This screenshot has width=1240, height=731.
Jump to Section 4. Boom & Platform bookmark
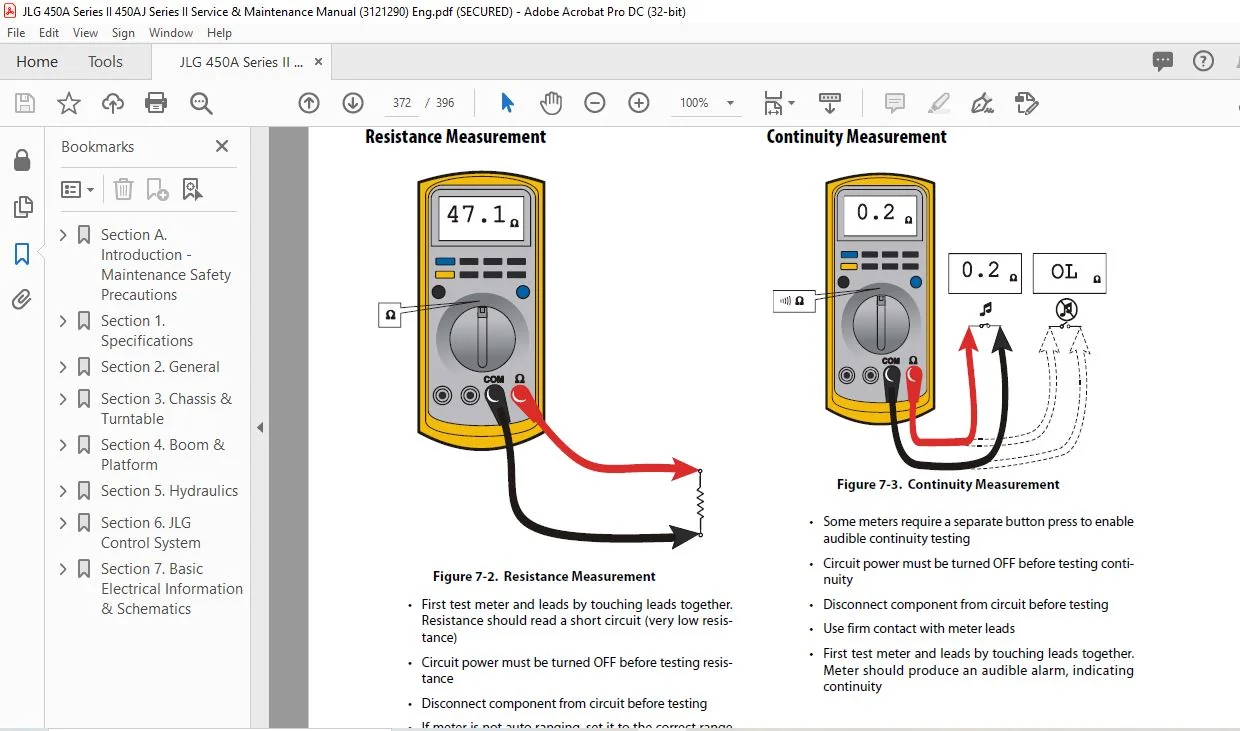tap(163, 455)
